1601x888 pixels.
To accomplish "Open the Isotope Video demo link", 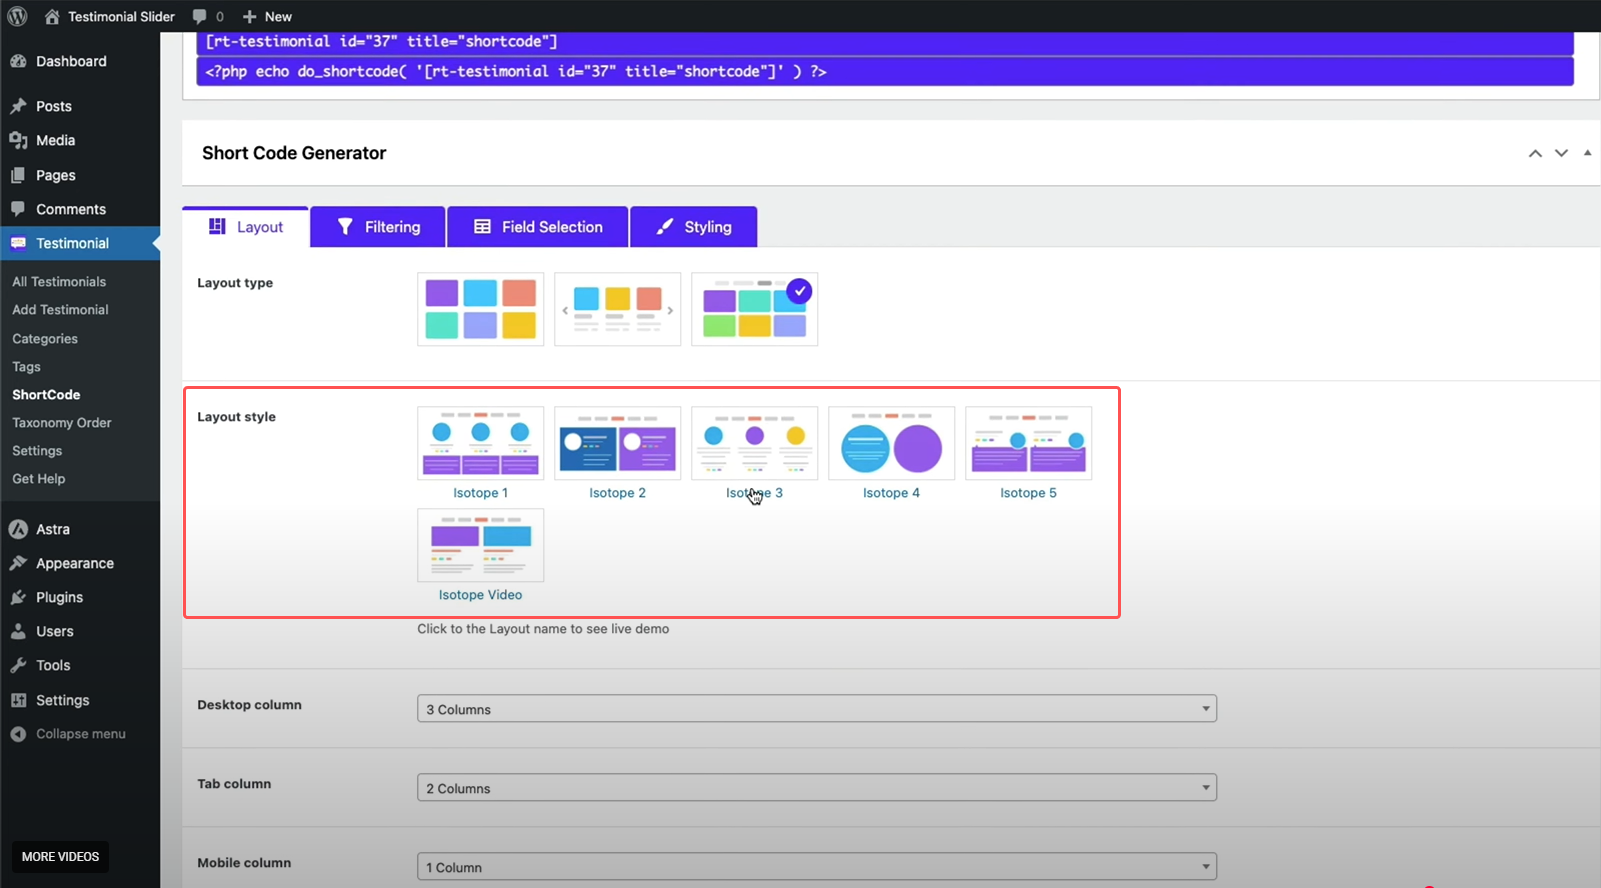I will [x=480, y=595].
